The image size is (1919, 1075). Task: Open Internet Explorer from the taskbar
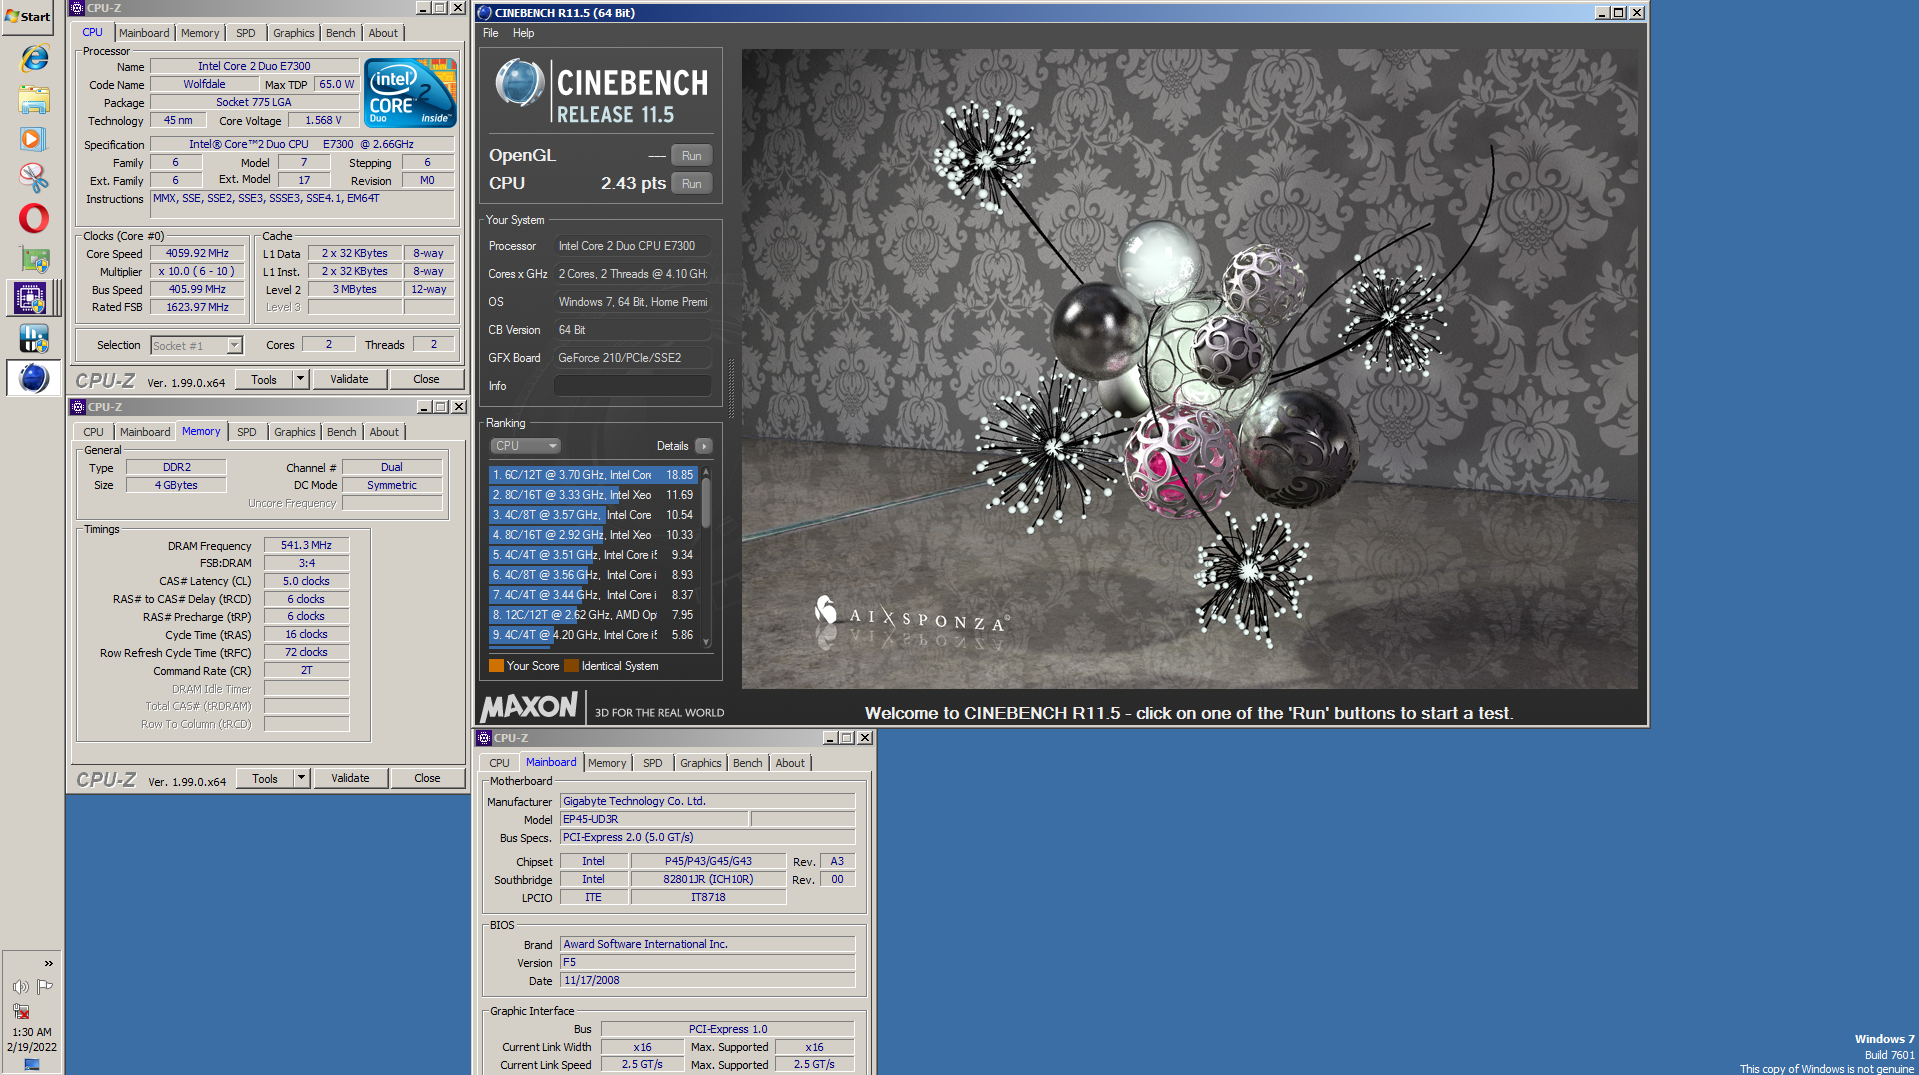34,58
